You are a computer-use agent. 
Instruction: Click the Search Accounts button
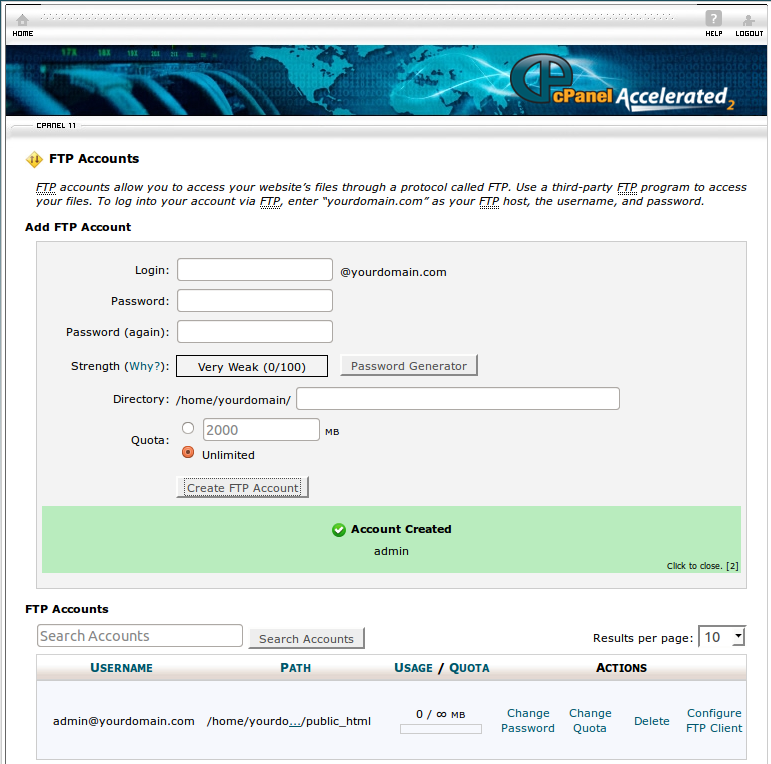pos(306,639)
